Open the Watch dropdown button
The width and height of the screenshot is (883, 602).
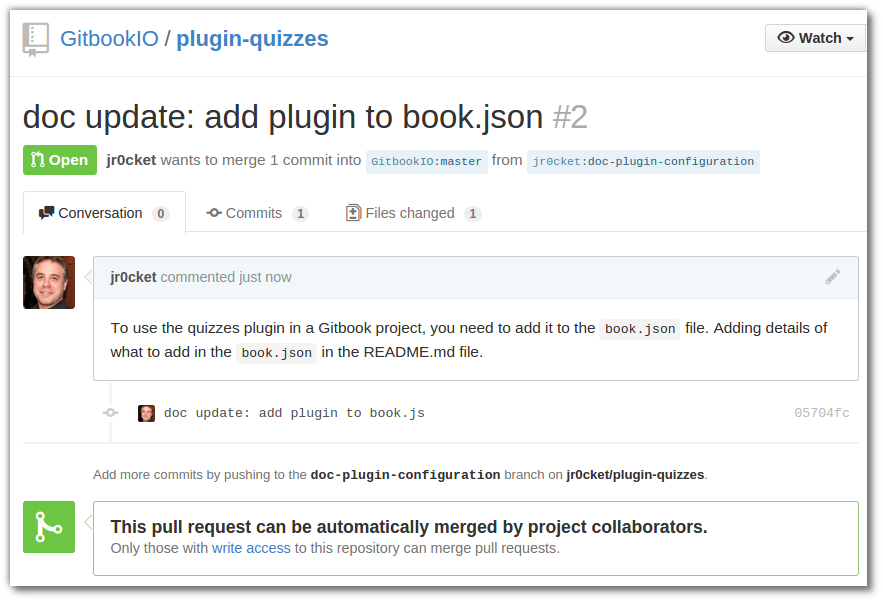click(x=815, y=38)
